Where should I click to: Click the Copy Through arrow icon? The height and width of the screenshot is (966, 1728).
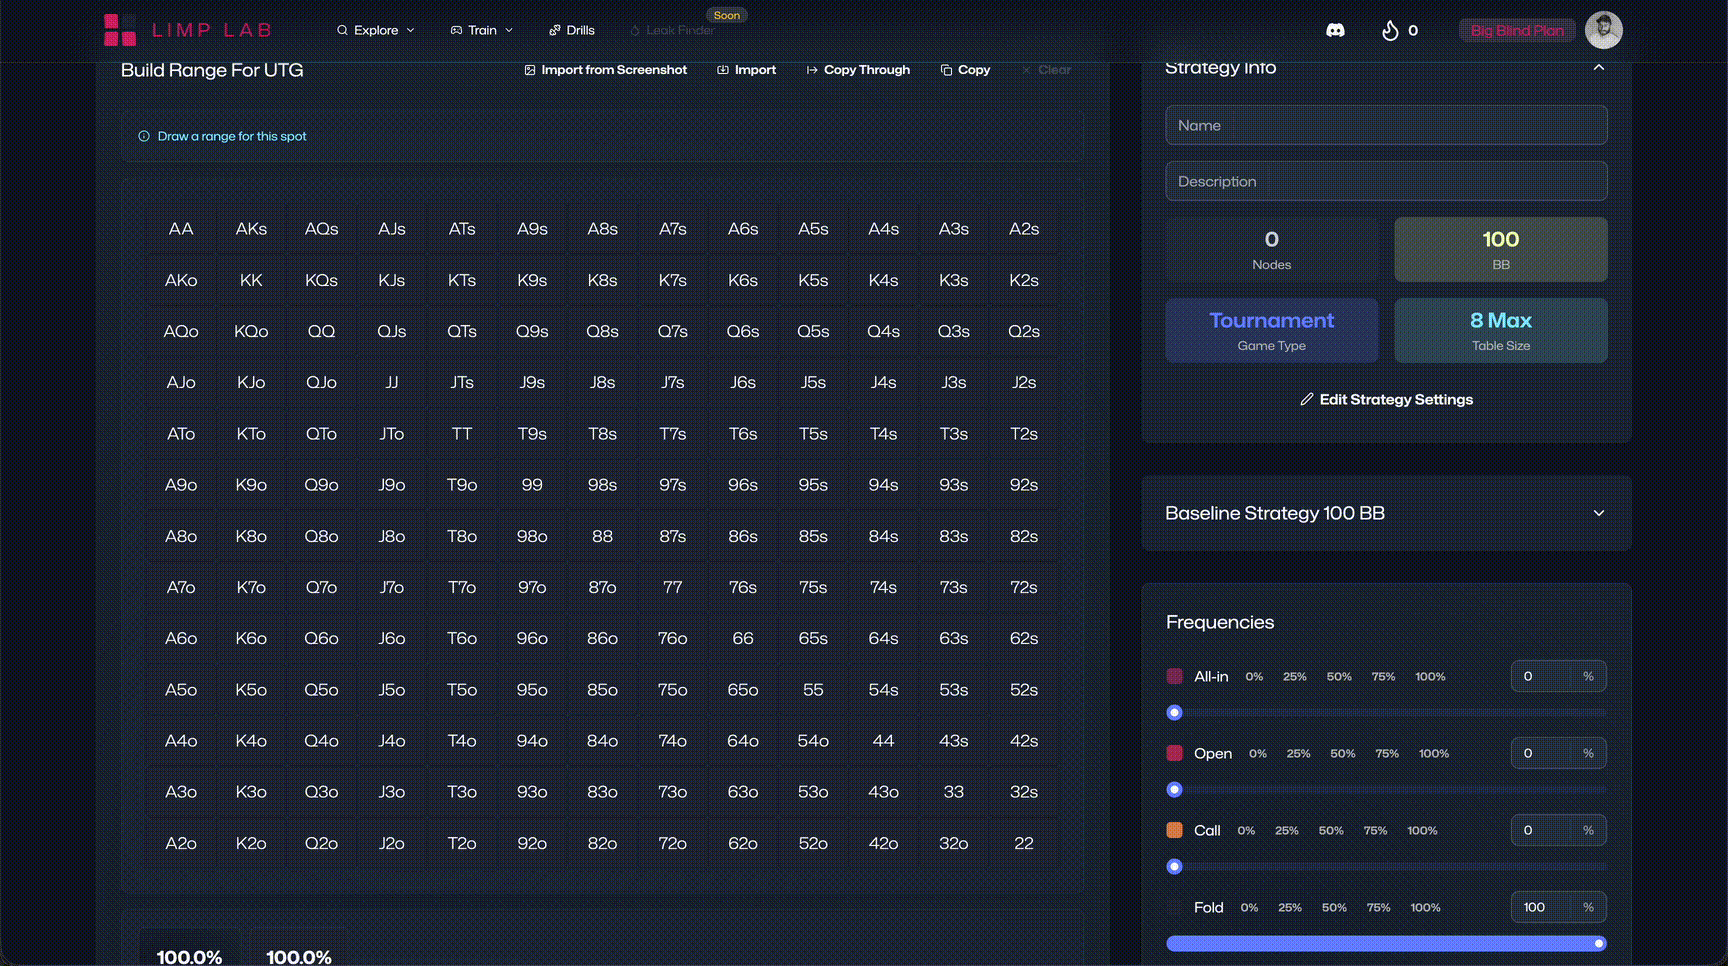pos(812,70)
